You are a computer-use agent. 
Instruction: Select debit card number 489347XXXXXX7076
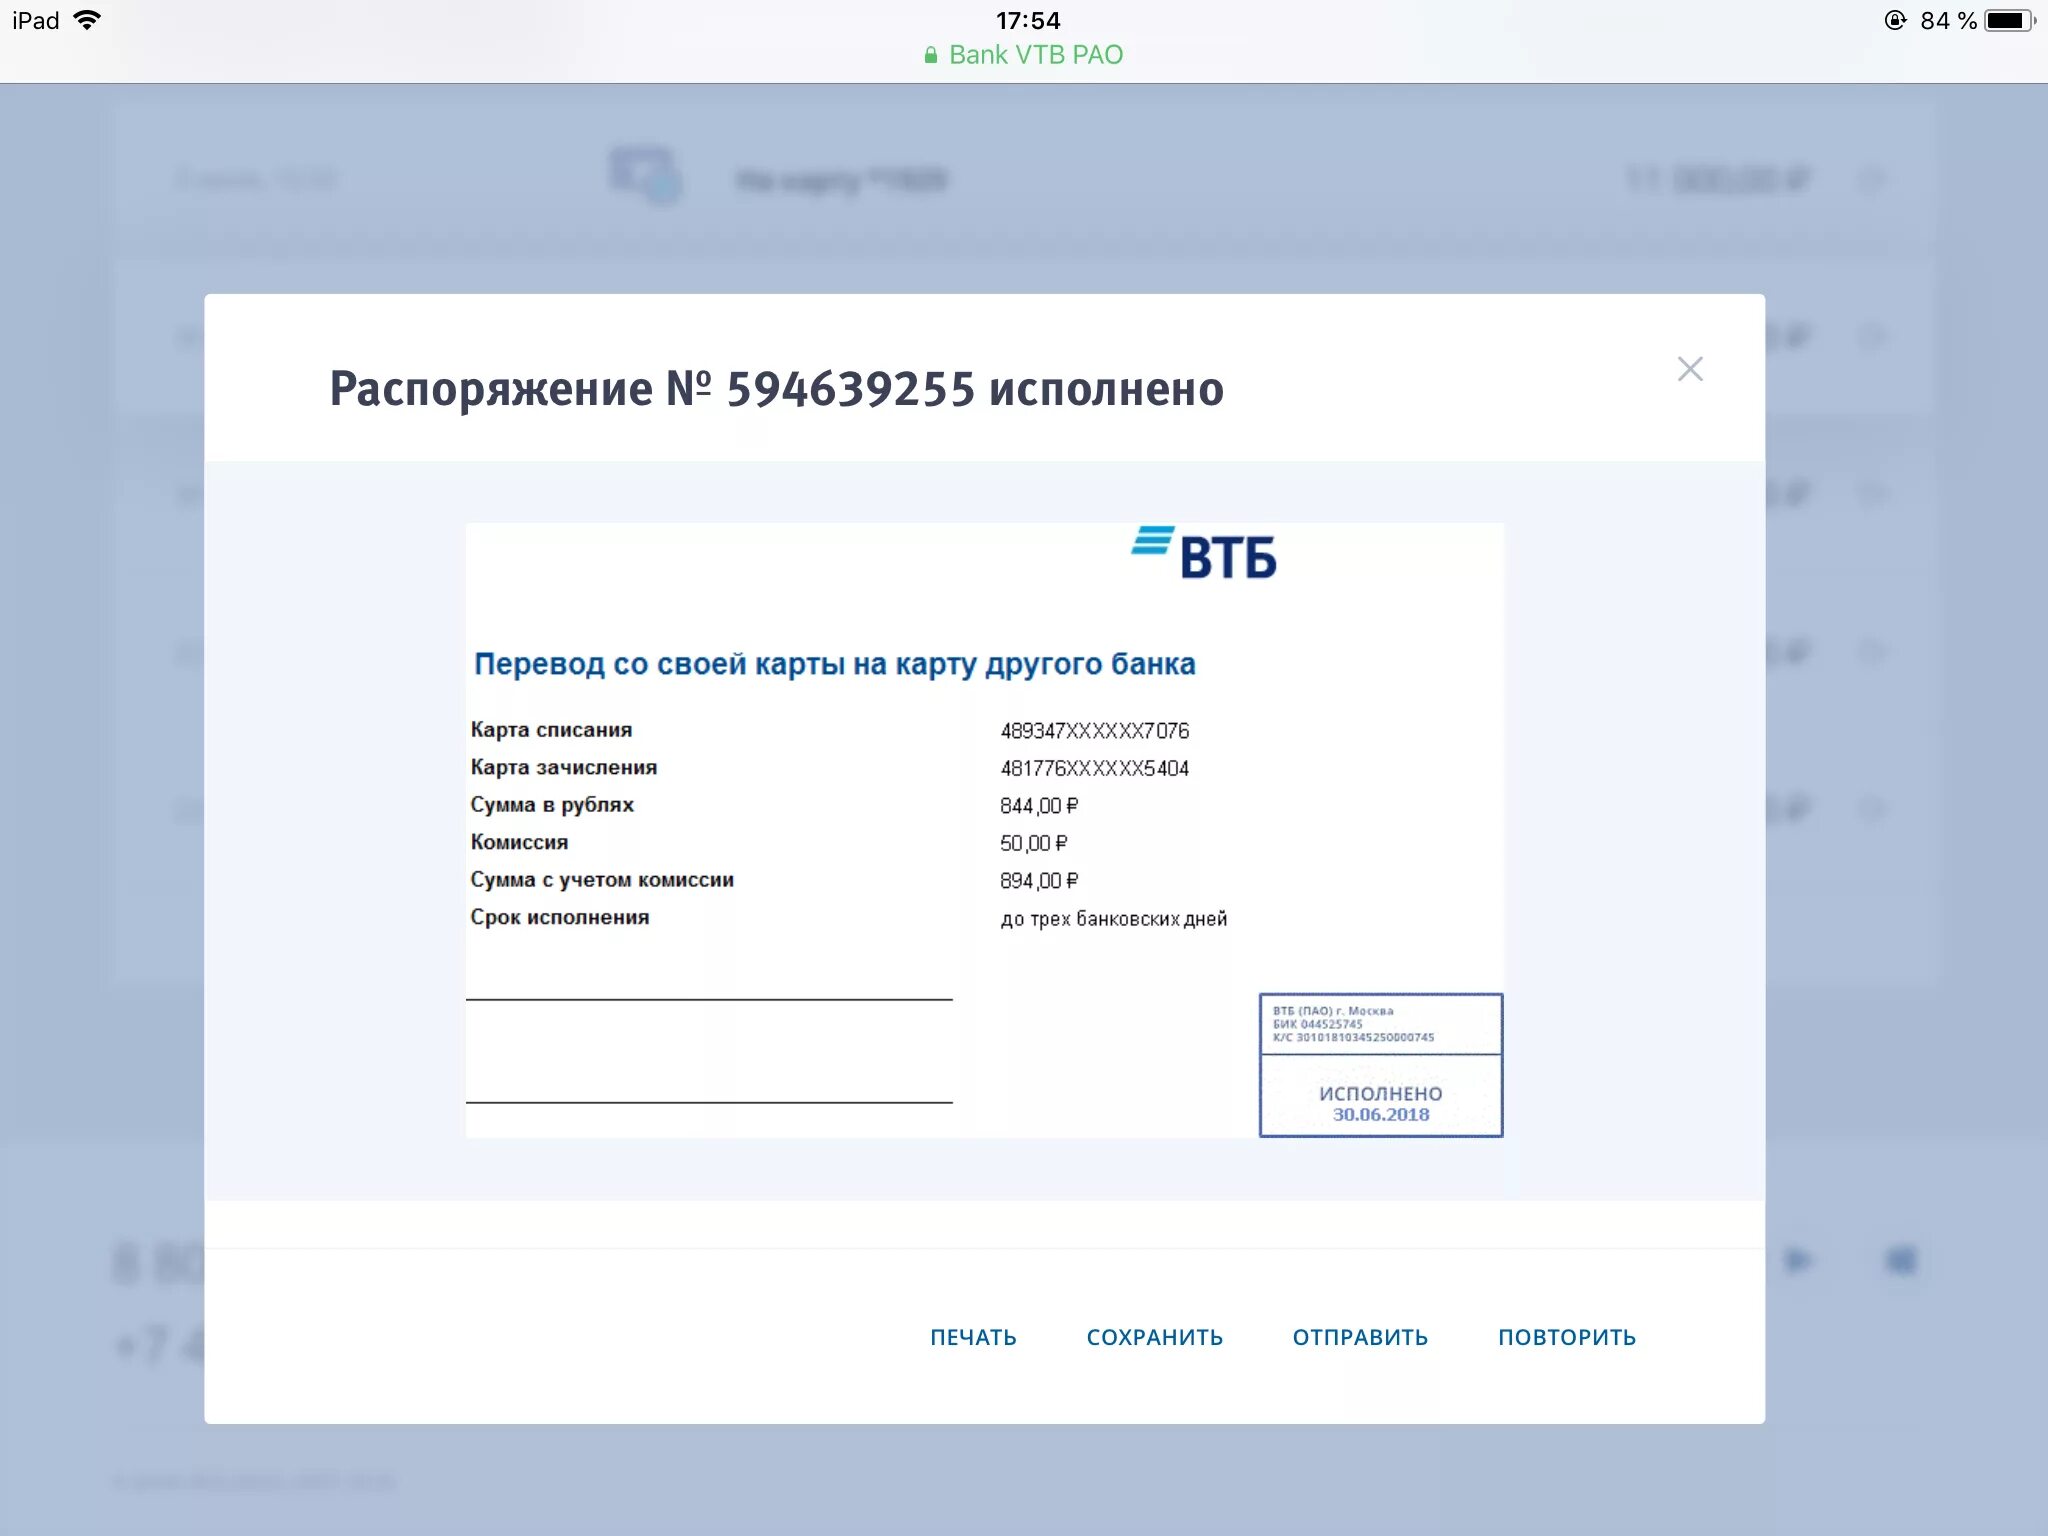tap(1095, 731)
